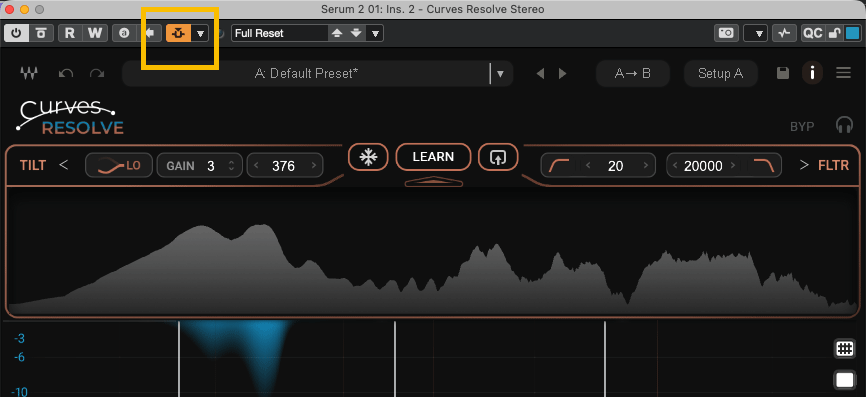Click the snowflake freeze icon
Viewport: 866px width, 397px height.
tap(368, 157)
